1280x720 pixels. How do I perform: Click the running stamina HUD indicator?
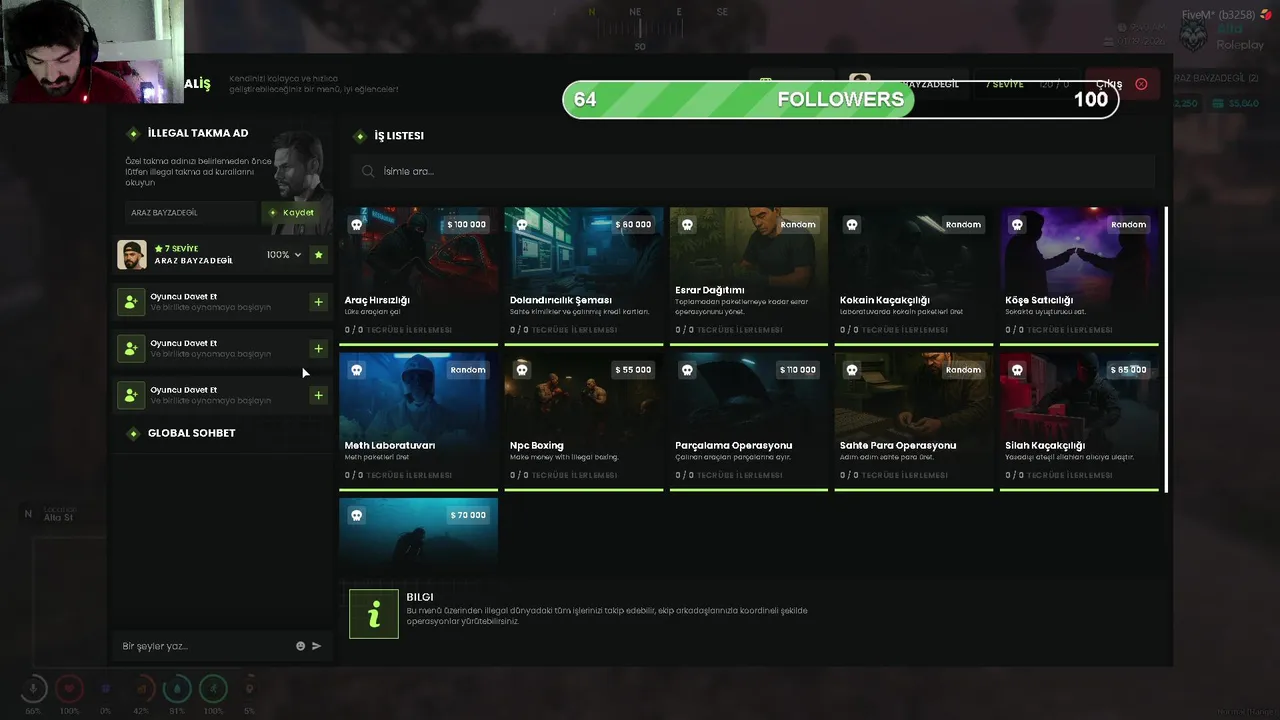pos(213,688)
